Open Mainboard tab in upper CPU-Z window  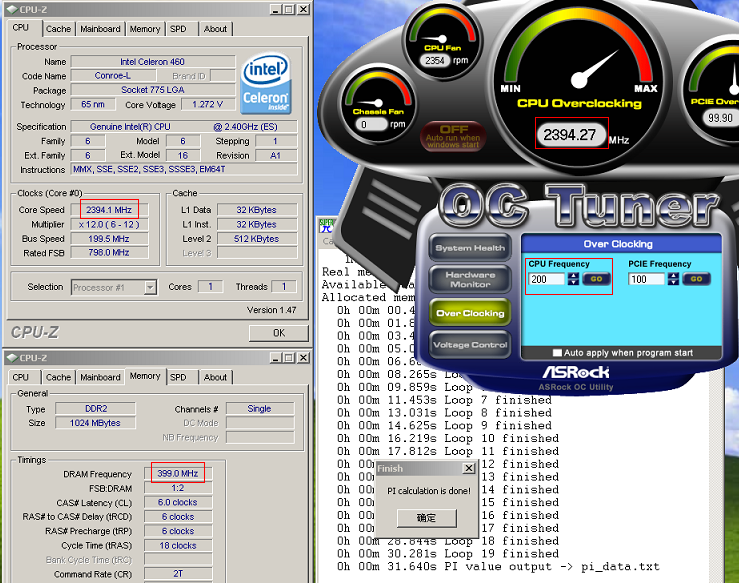pos(100,29)
